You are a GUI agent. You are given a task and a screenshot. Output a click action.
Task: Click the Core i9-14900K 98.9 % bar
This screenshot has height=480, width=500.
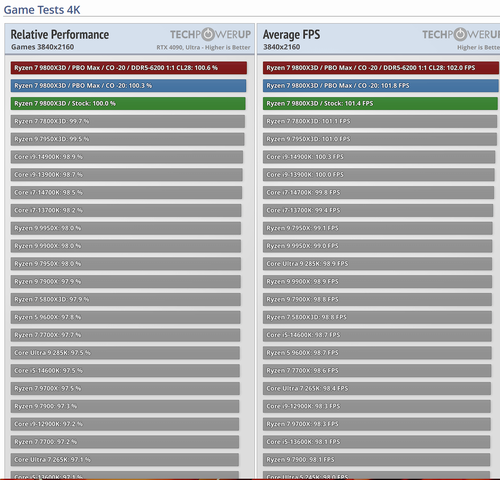(x=127, y=157)
